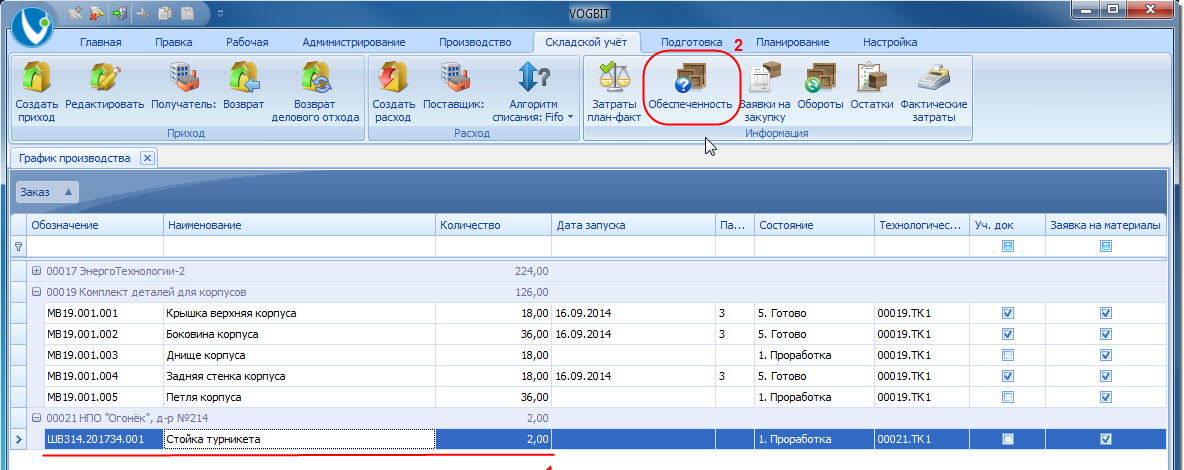Image resolution: width=1184 pixels, height=470 pixels.
Task: Open Customize Quick Access Toolbar dropdown arrow
Action: tap(220, 13)
